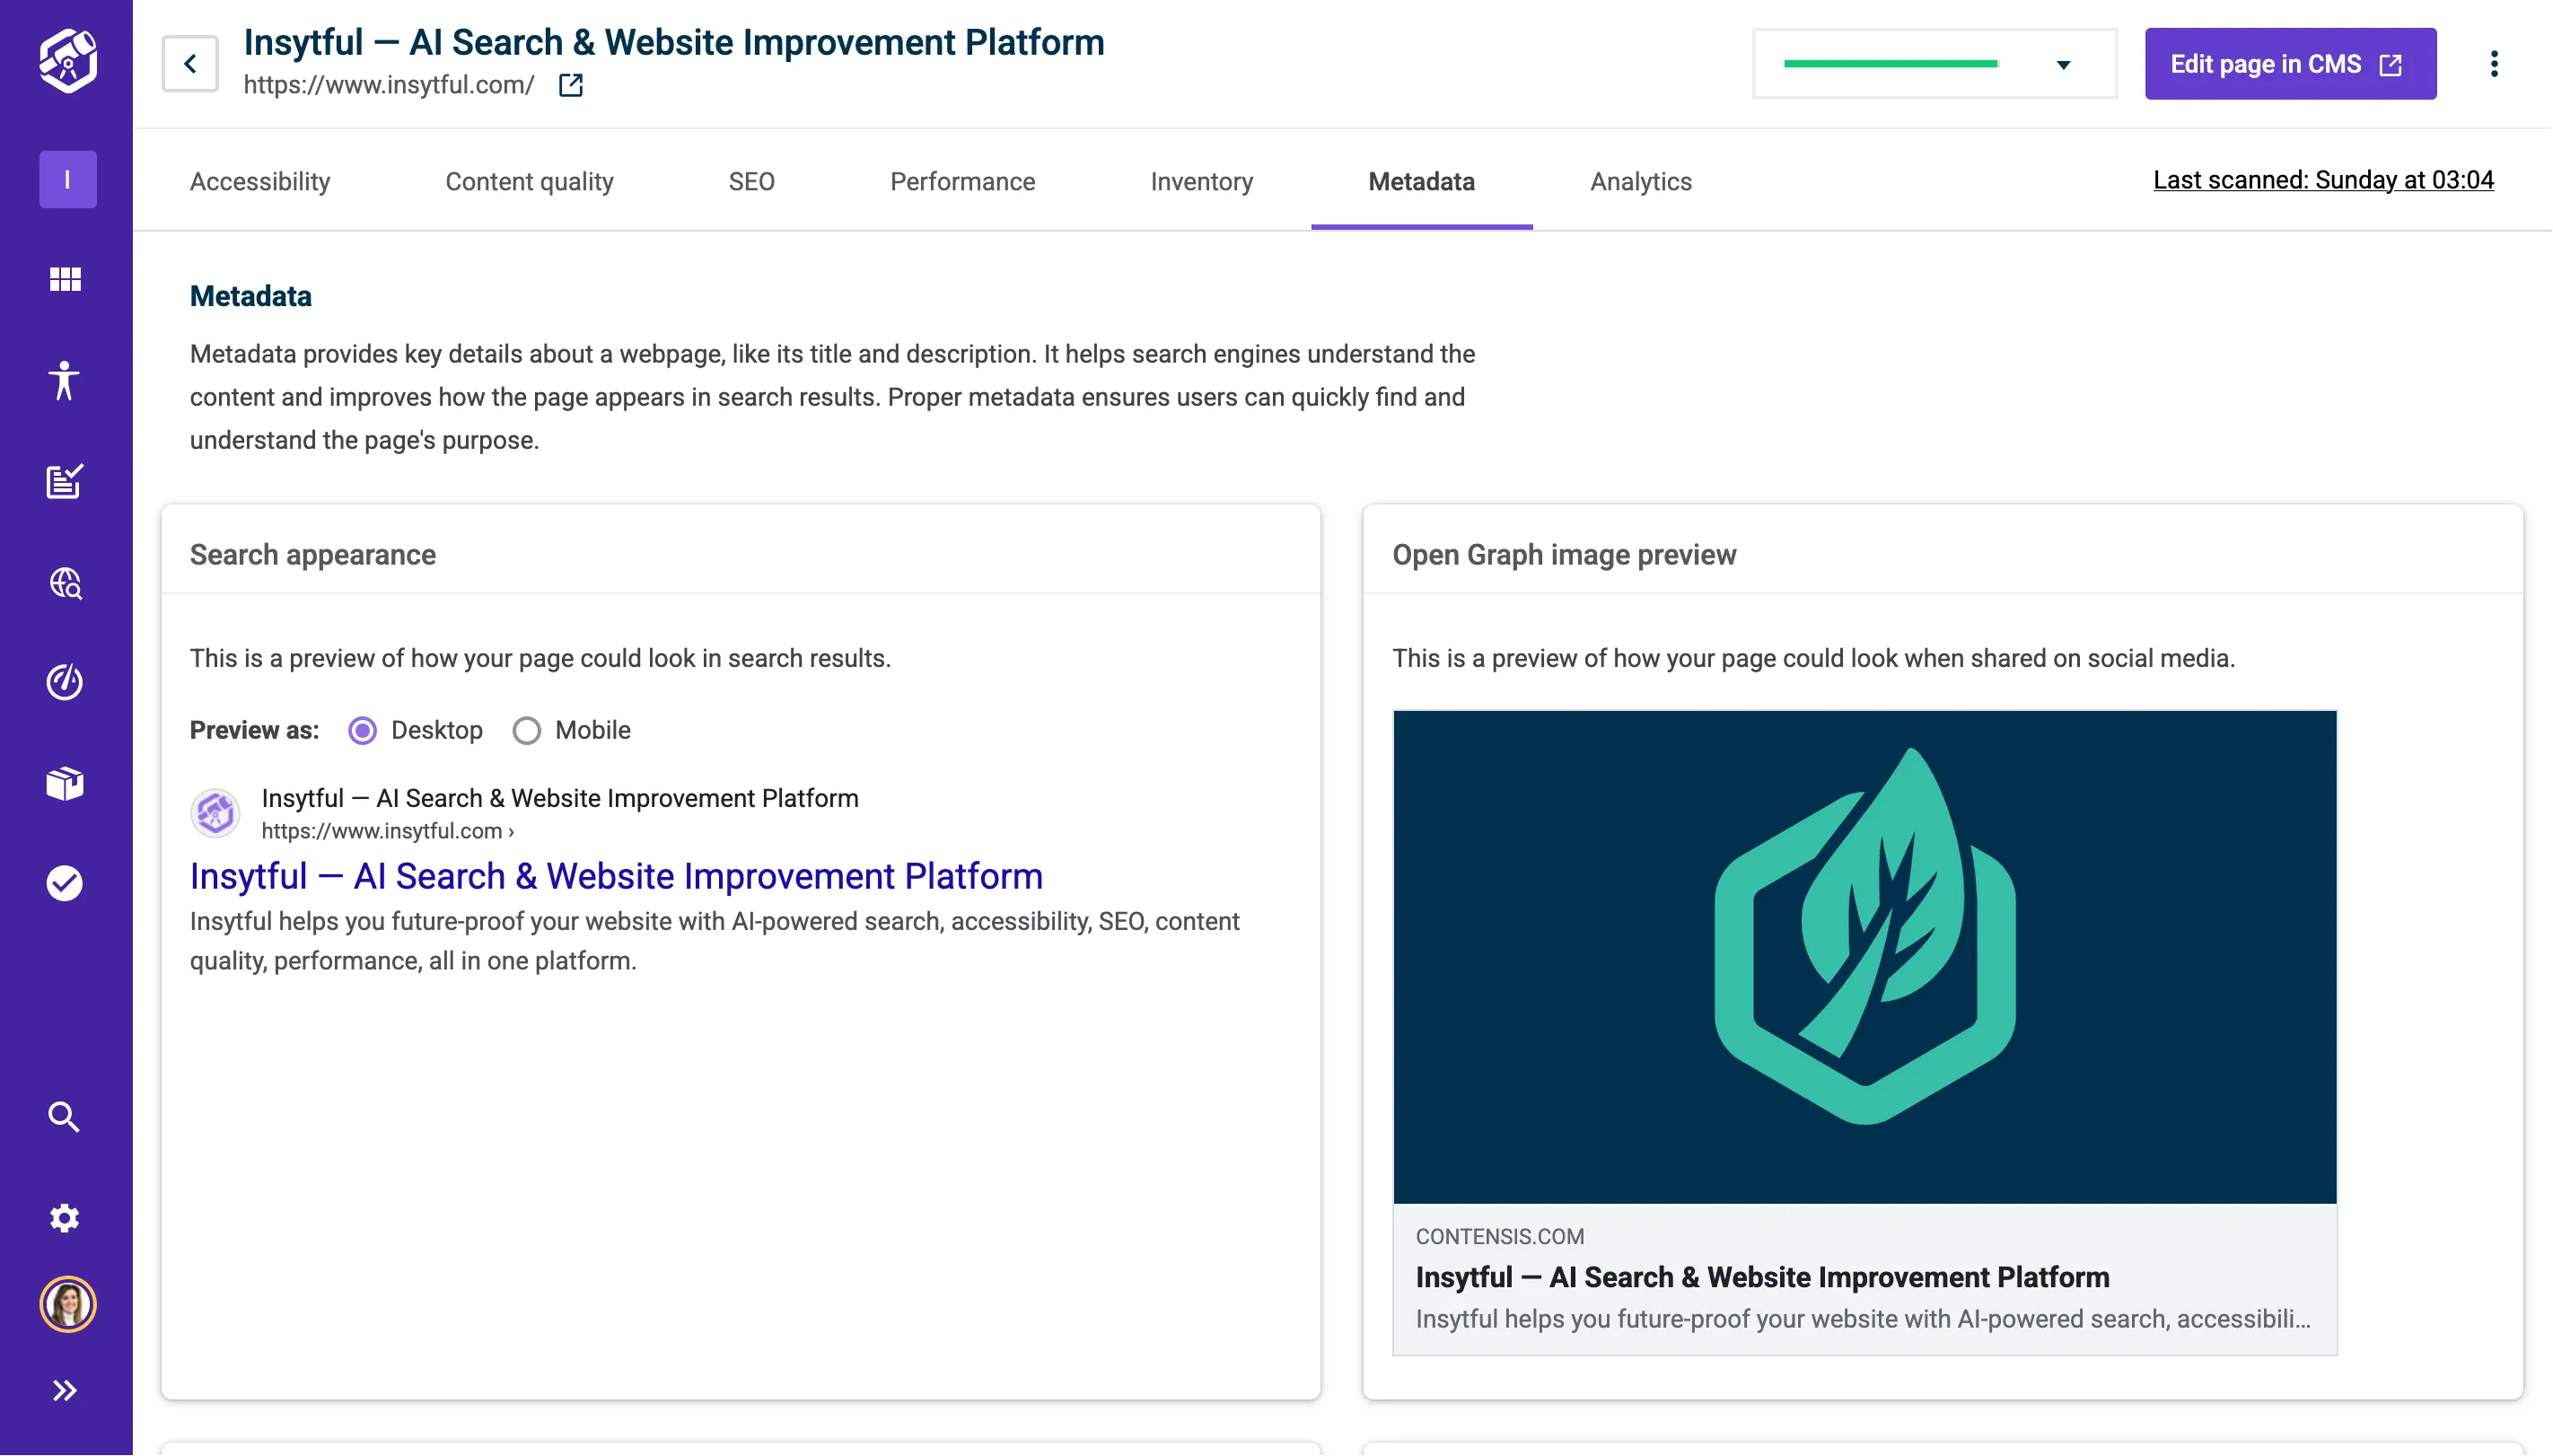Screen dimensions: 2553x1456
Task: Click the 'Search appearance' card heading
Action: click(x=313, y=555)
